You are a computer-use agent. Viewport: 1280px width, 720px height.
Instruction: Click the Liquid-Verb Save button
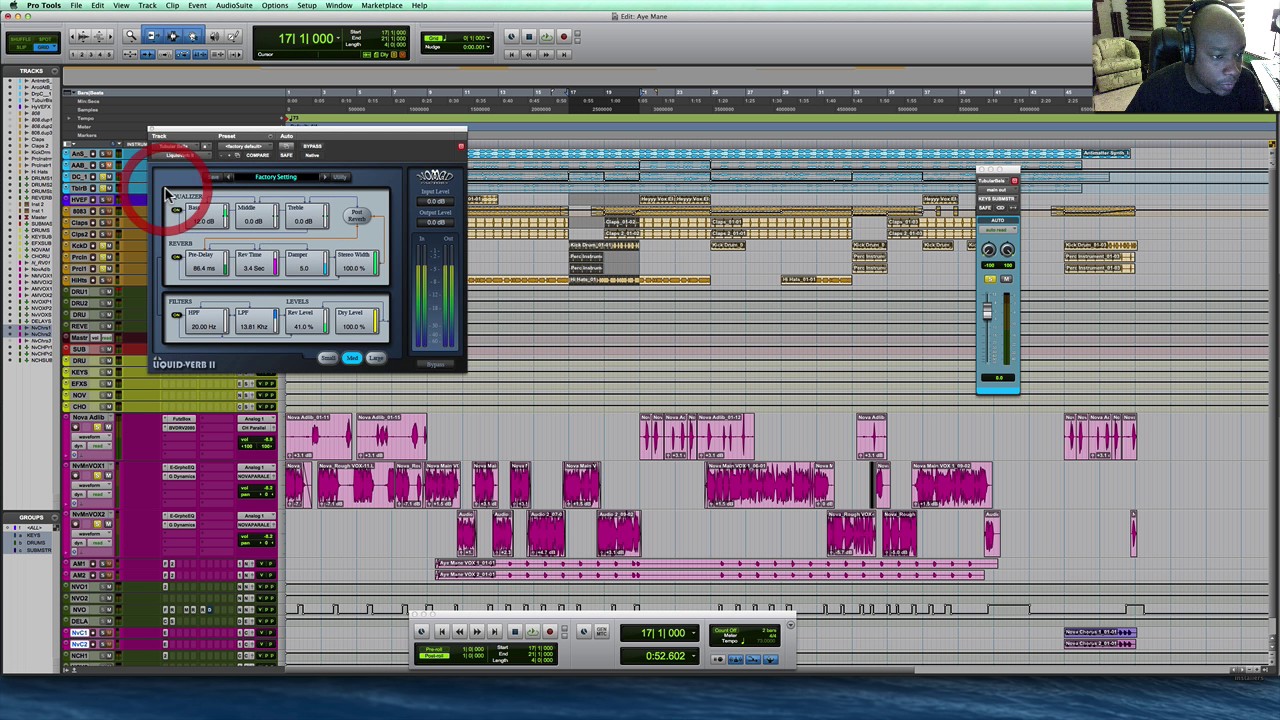pyautogui.click(x=214, y=177)
